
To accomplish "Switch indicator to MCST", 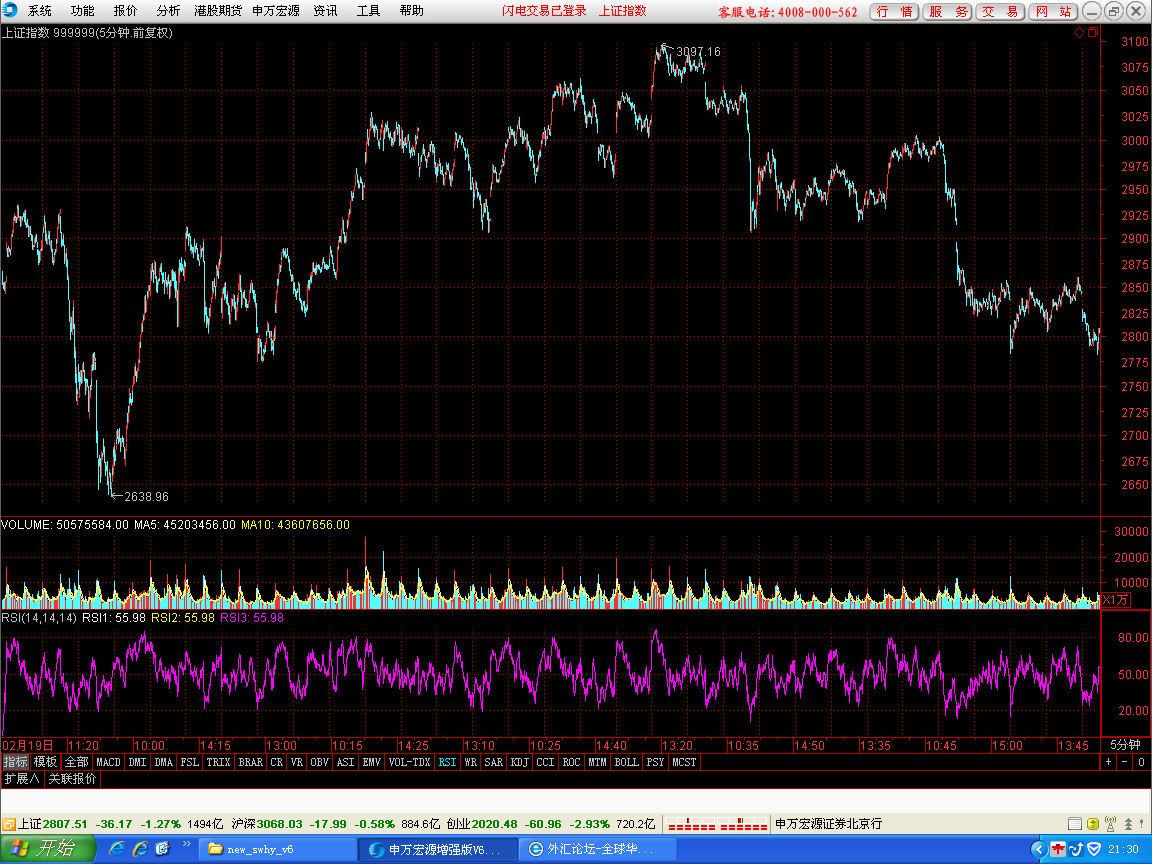I will coord(683,762).
